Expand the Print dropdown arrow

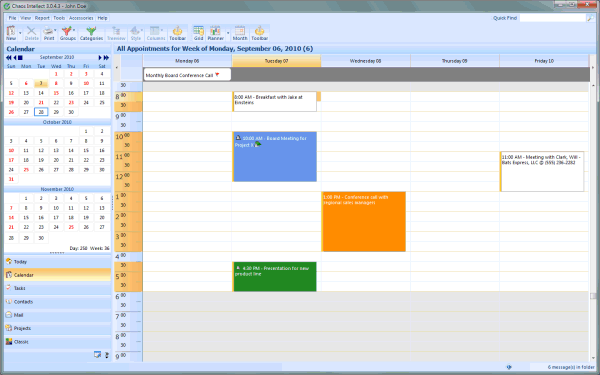click(55, 30)
